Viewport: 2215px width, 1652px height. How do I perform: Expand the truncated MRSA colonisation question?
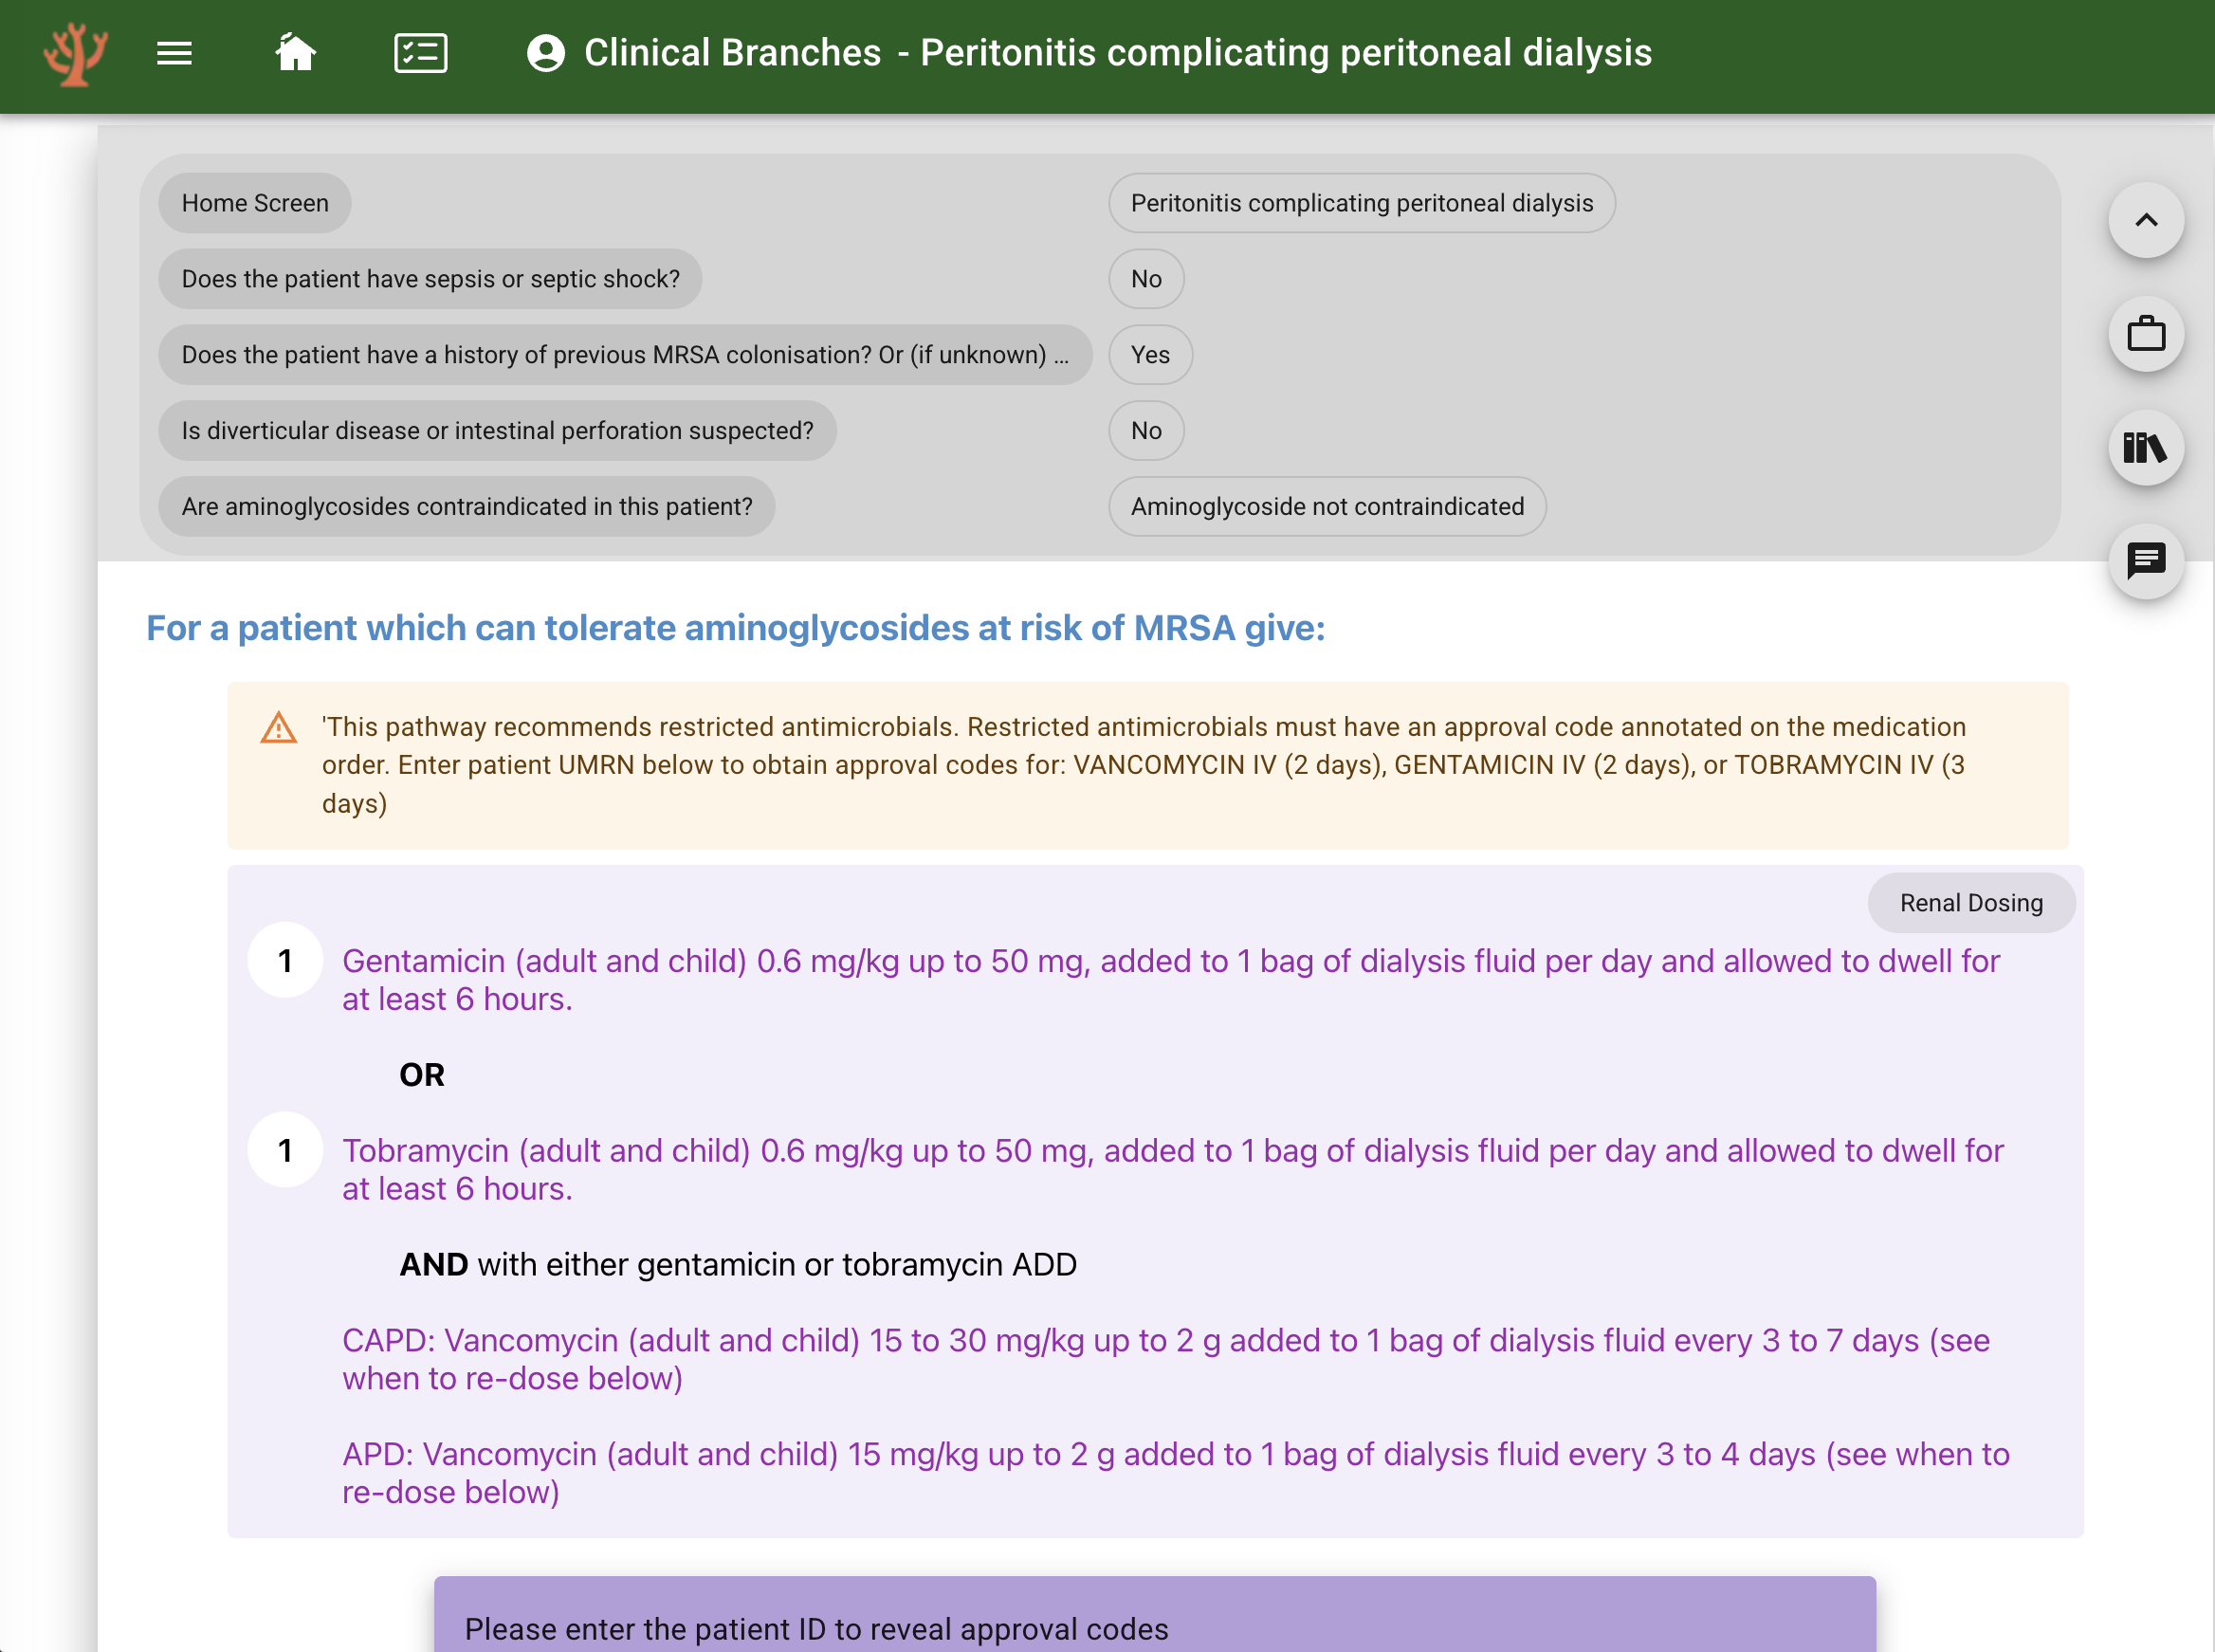point(625,355)
